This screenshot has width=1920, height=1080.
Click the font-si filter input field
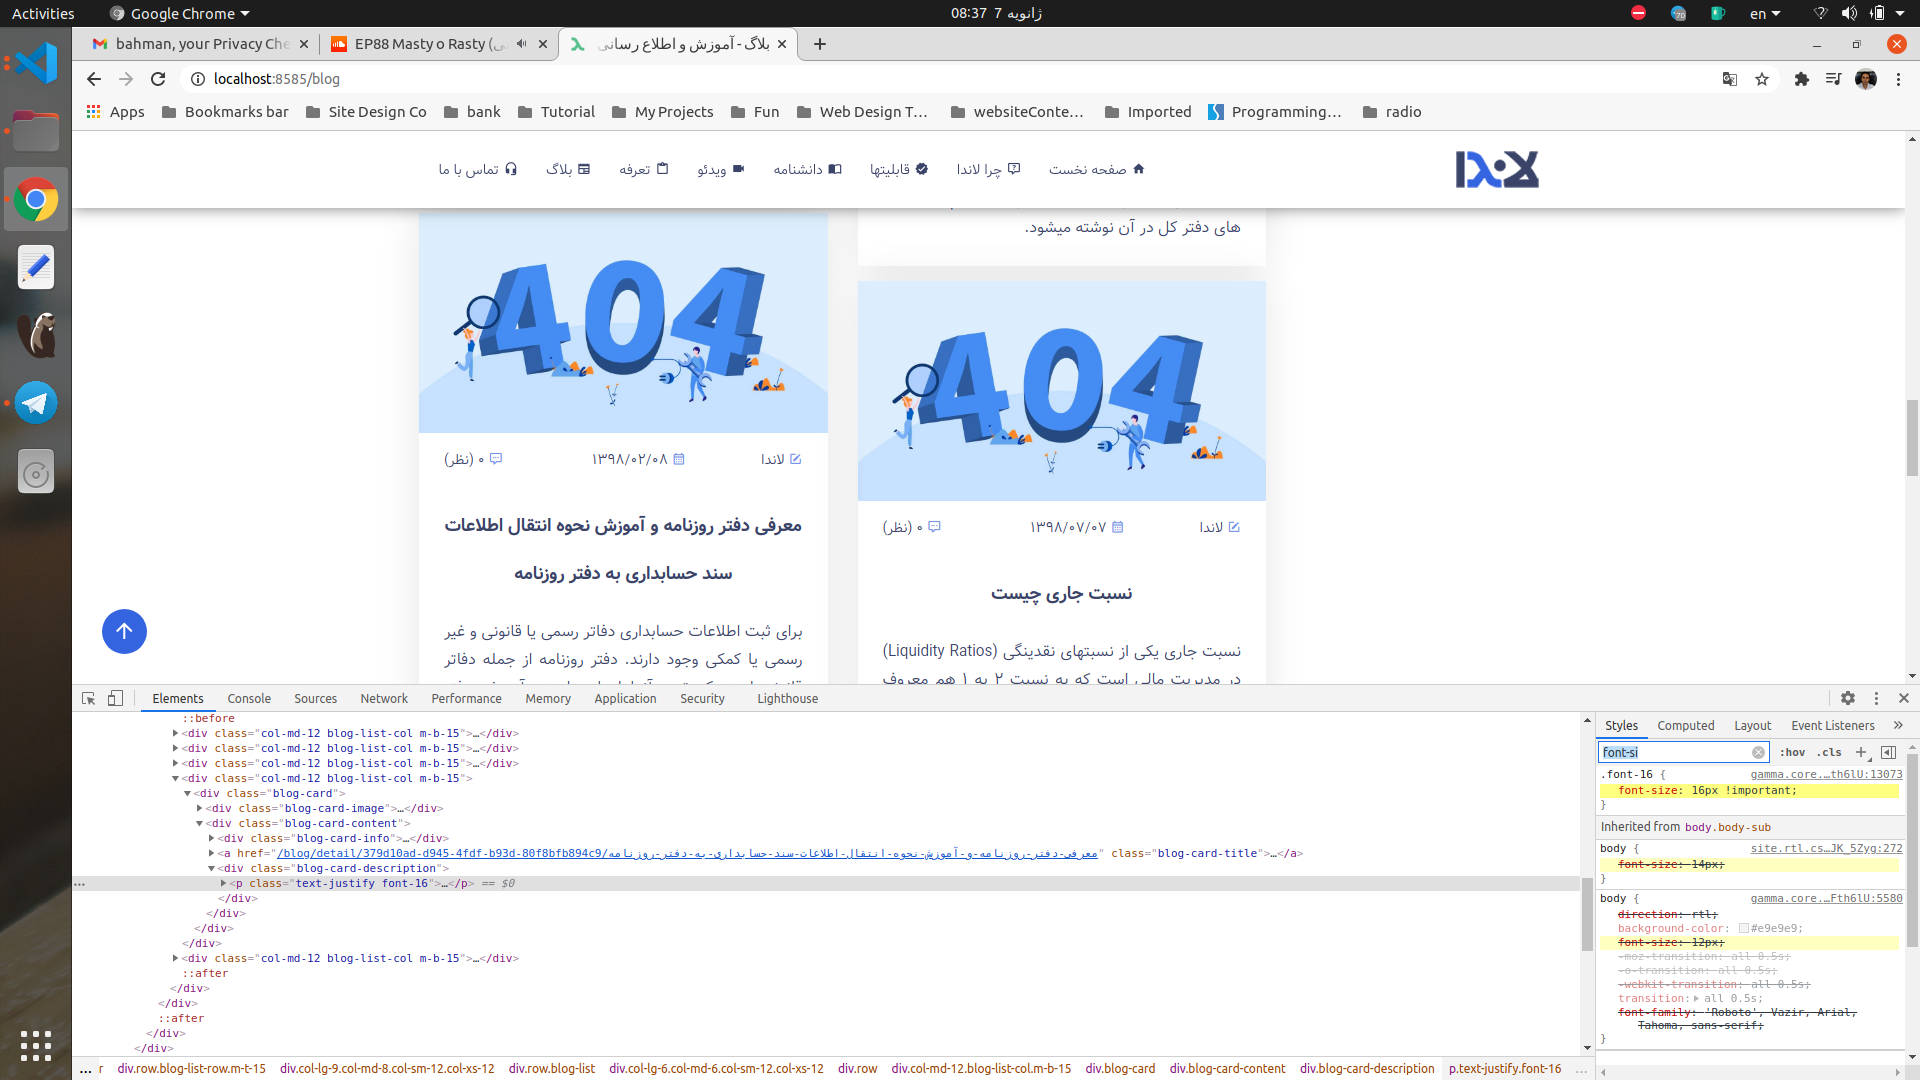[1676, 750]
